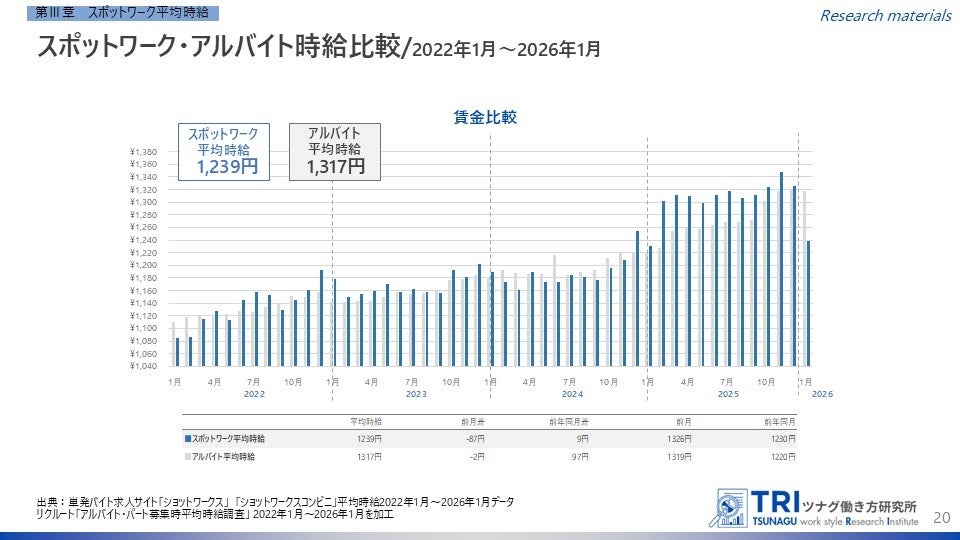Screen dimensions: 960x540
Task: Click the 9円 cell in スポットワーク row
Action: click(582, 439)
